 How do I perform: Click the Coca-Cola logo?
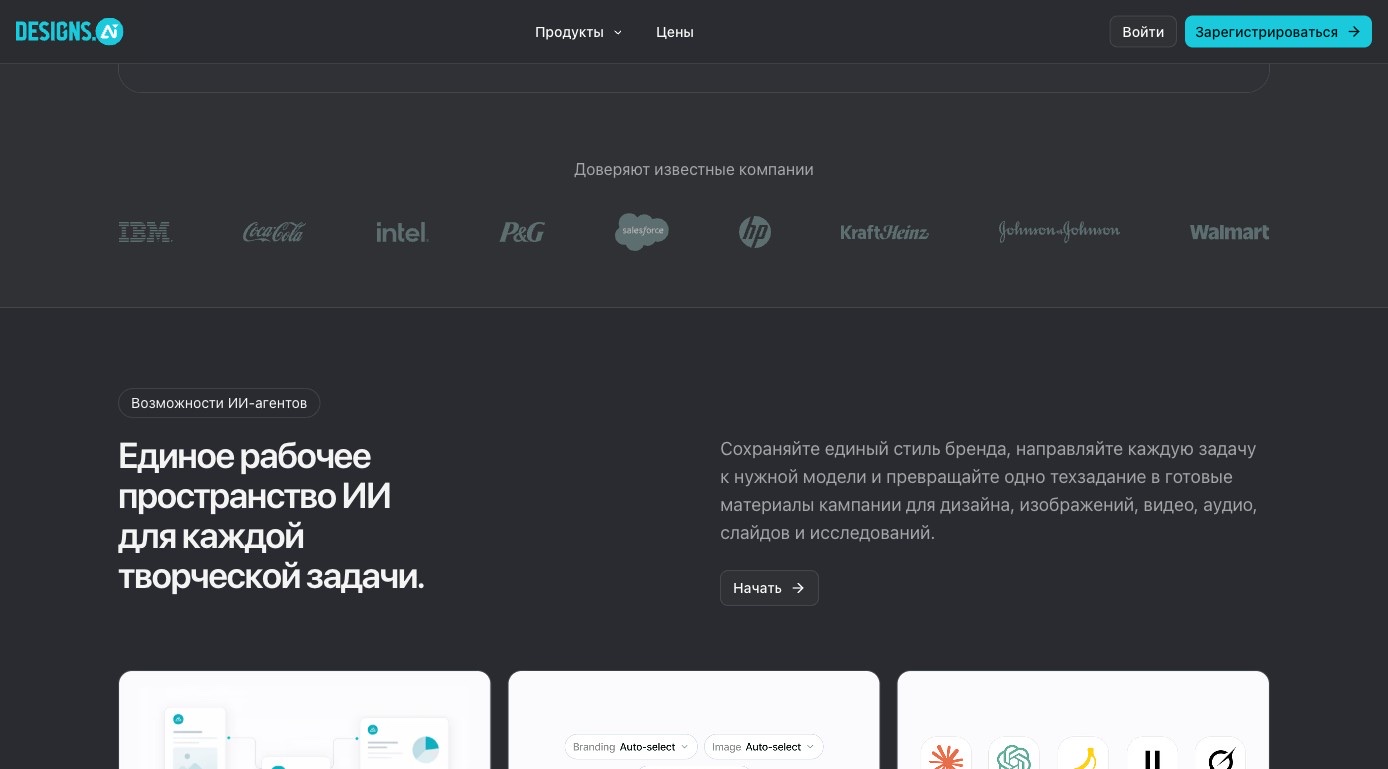(x=274, y=232)
